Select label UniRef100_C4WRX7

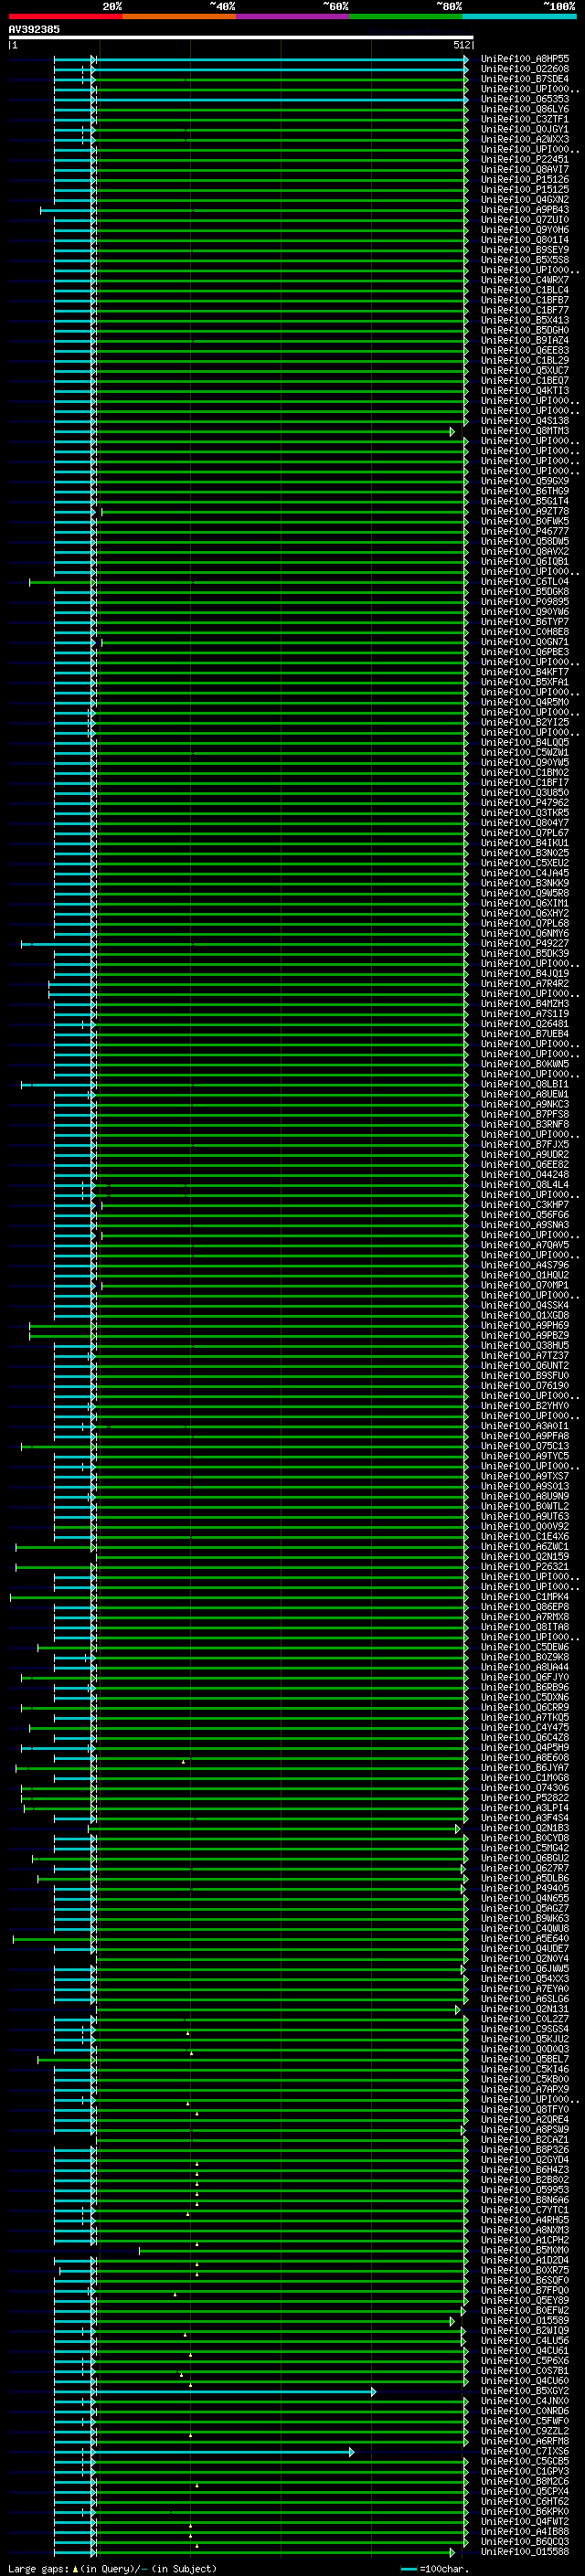524,280
